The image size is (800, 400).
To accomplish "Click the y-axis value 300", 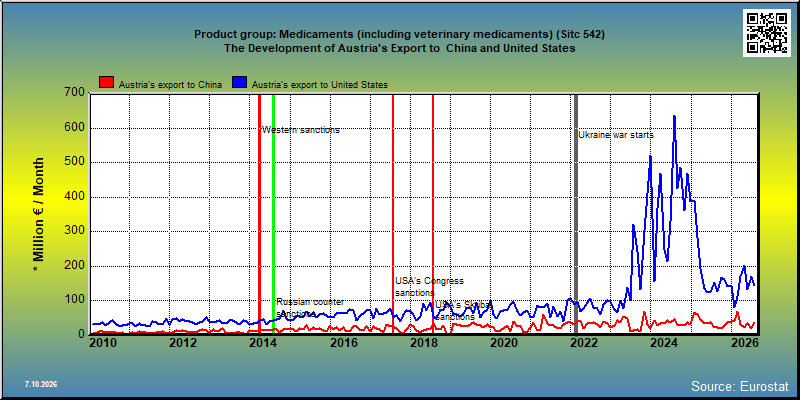I will (74, 232).
